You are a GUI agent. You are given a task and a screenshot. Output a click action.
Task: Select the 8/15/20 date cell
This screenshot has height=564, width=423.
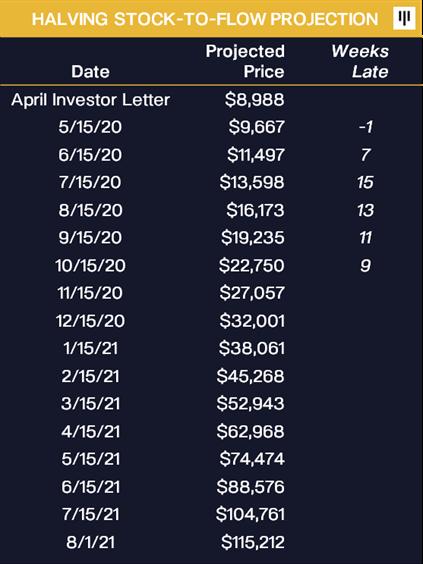[90, 210]
